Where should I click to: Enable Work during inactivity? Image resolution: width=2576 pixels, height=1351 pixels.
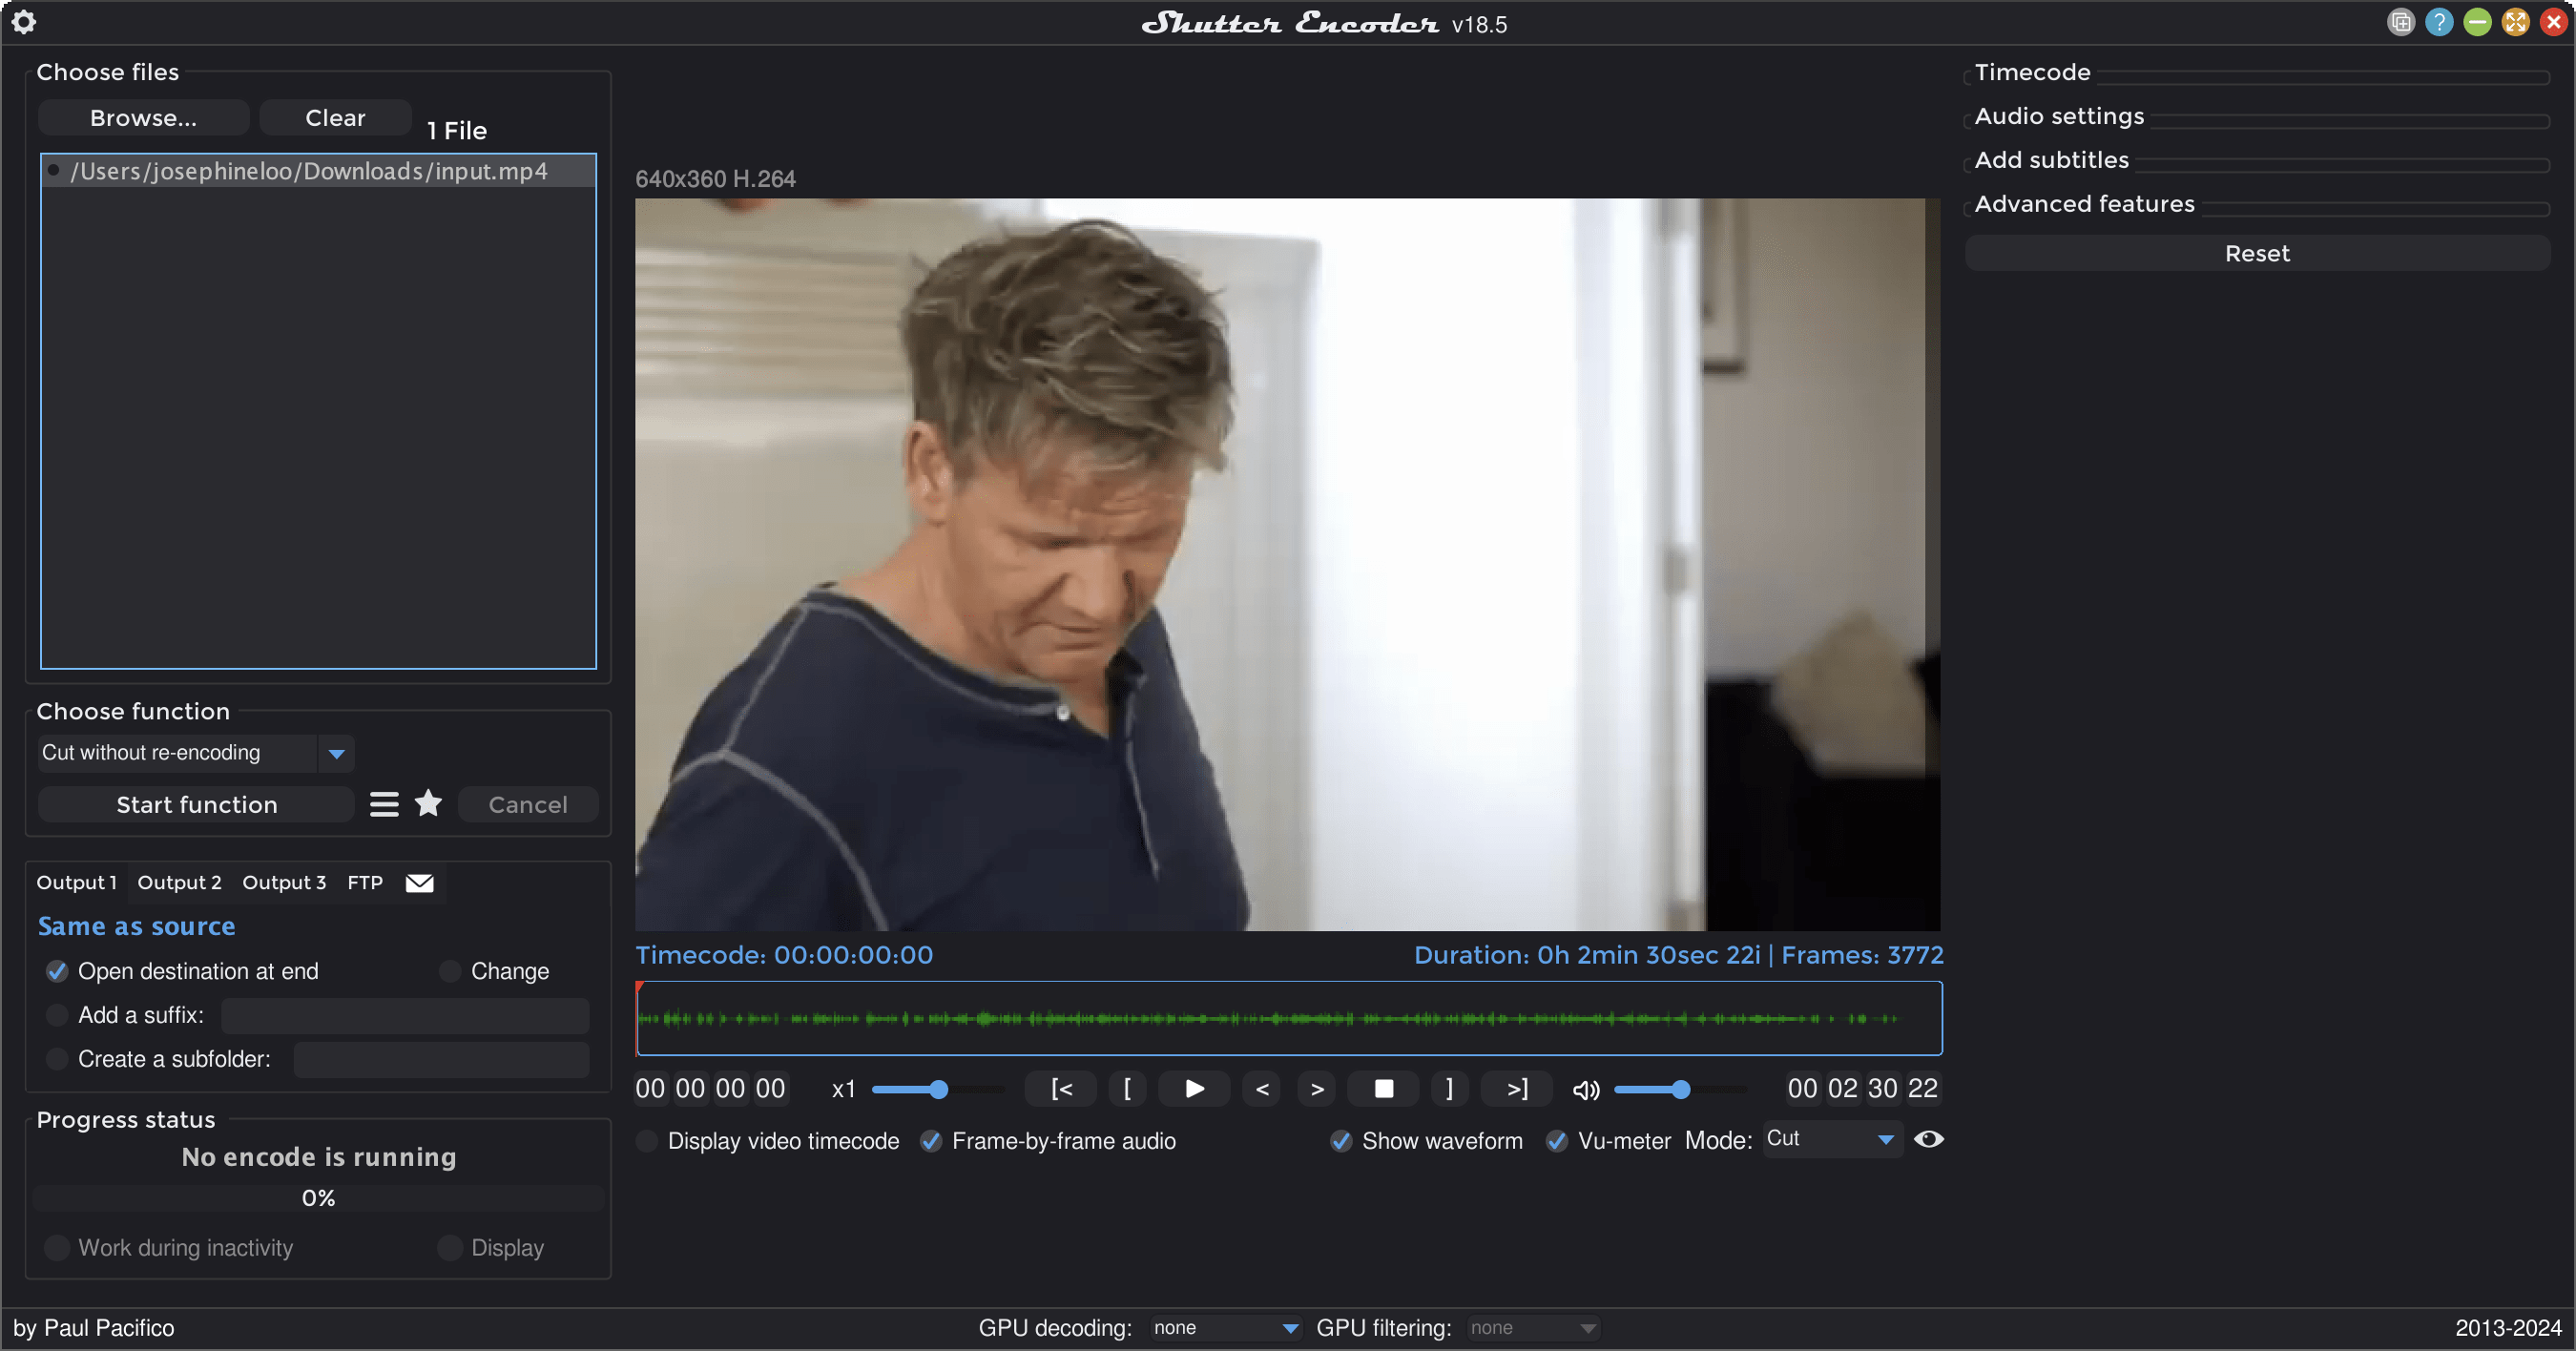(x=57, y=1247)
